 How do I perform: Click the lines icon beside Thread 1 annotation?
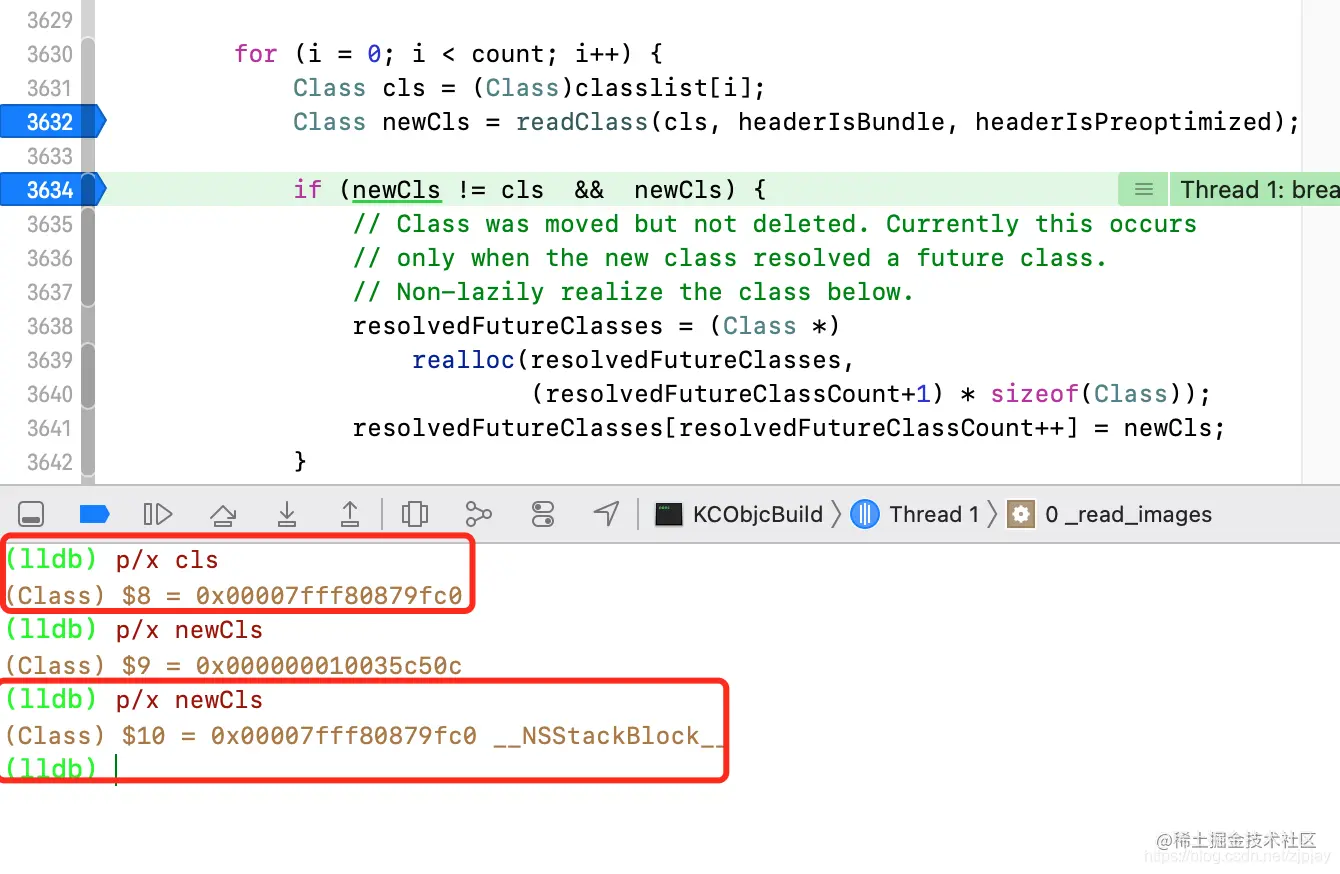[1144, 190]
